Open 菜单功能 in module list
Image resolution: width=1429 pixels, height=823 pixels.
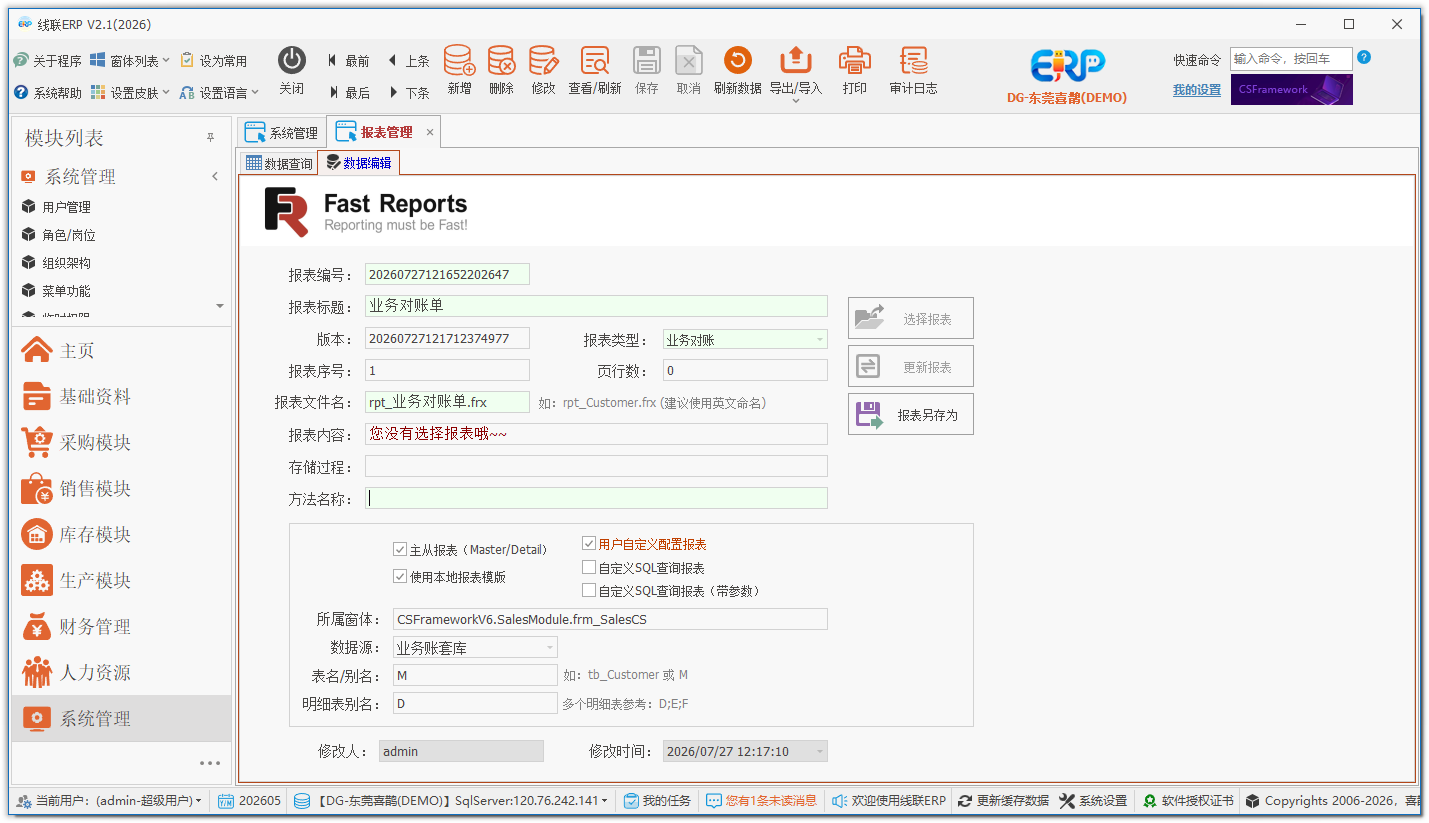tap(66, 291)
